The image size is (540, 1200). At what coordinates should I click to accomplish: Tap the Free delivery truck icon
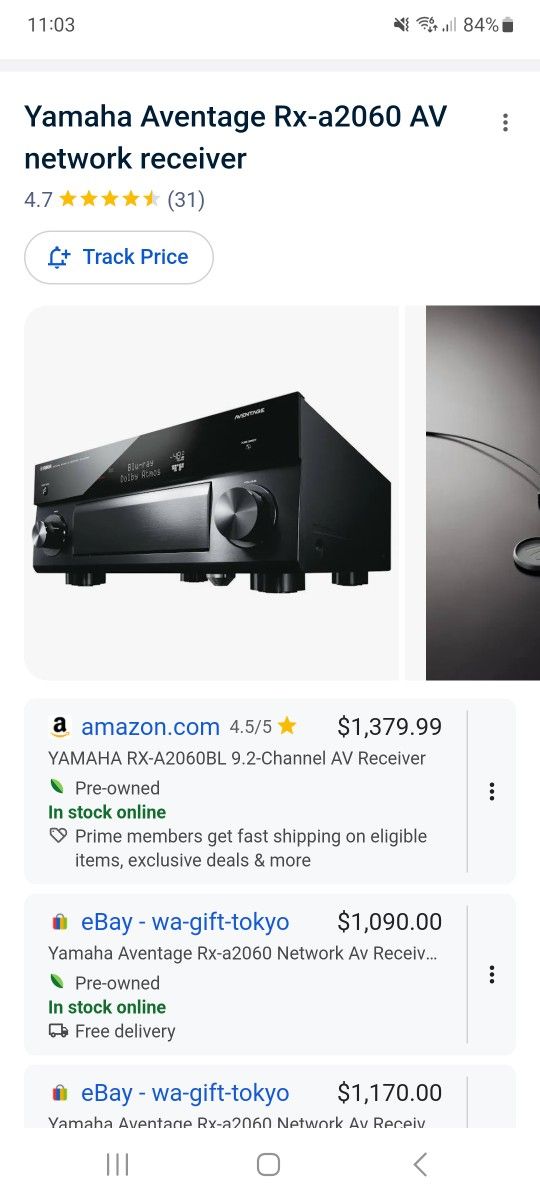point(58,1031)
